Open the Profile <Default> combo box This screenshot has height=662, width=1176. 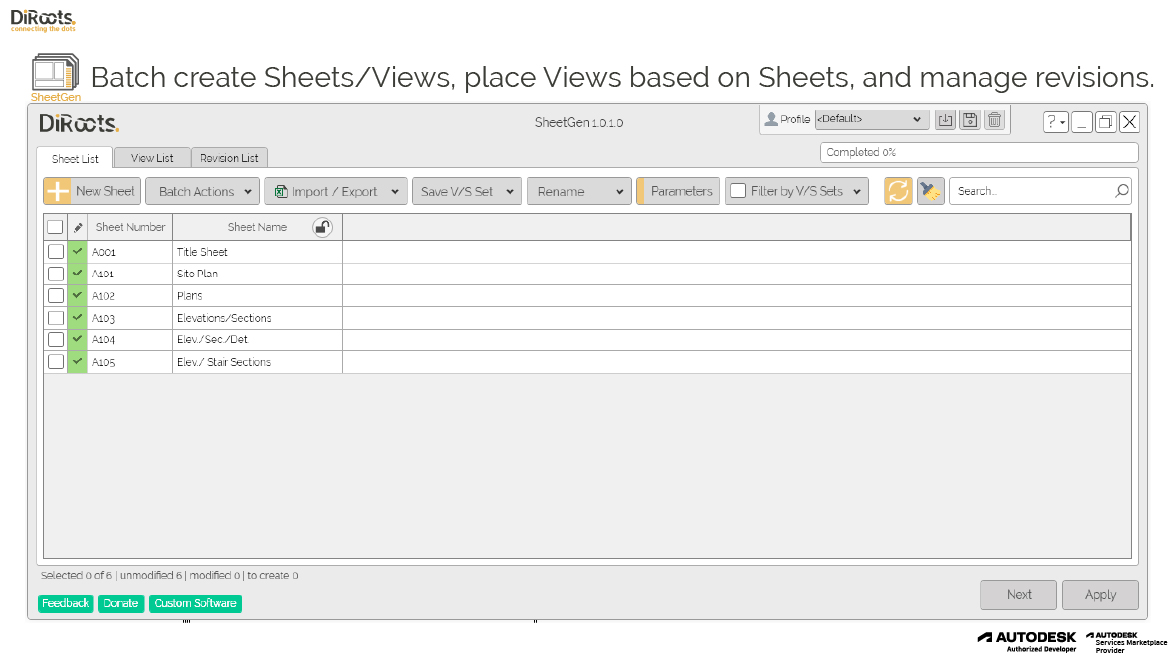point(871,119)
